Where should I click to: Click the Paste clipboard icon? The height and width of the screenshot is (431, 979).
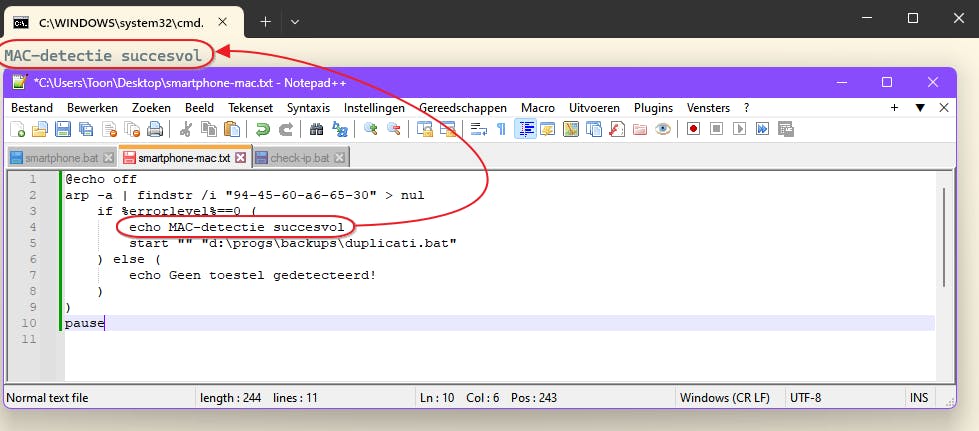click(x=232, y=129)
